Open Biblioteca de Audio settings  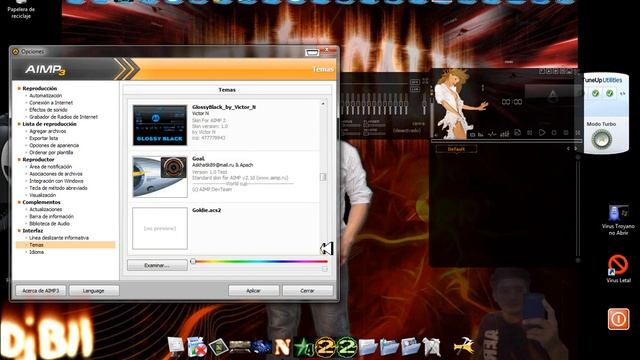(x=49, y=224)
